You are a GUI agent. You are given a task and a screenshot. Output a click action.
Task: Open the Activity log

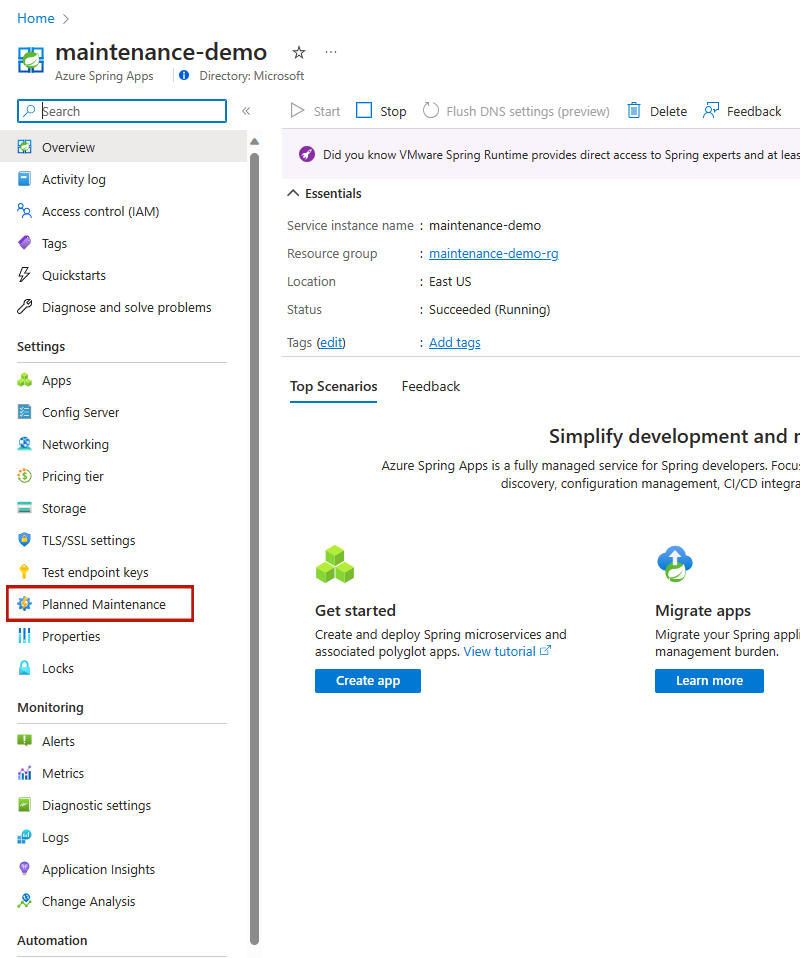pos(74,178)
